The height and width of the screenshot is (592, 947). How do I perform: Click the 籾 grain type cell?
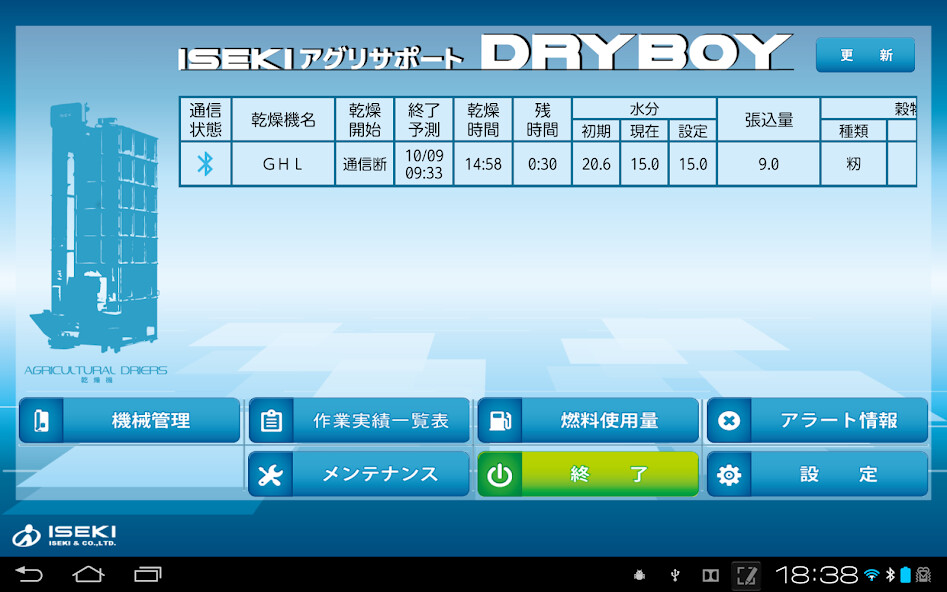[x=853, y=164]
